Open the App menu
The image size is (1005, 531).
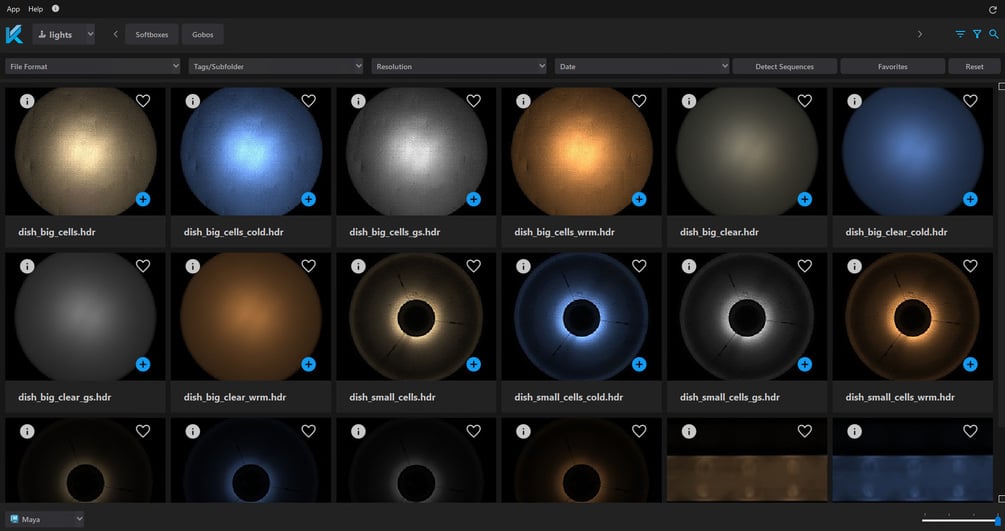pos(13,9)
